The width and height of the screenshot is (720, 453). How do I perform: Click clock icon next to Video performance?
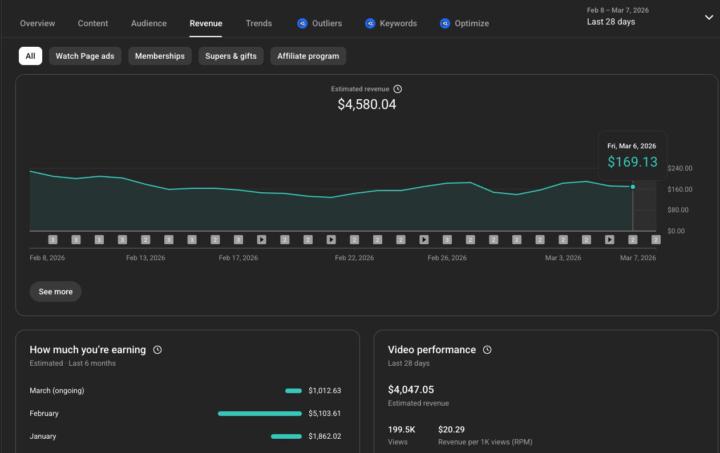[487, 350]
